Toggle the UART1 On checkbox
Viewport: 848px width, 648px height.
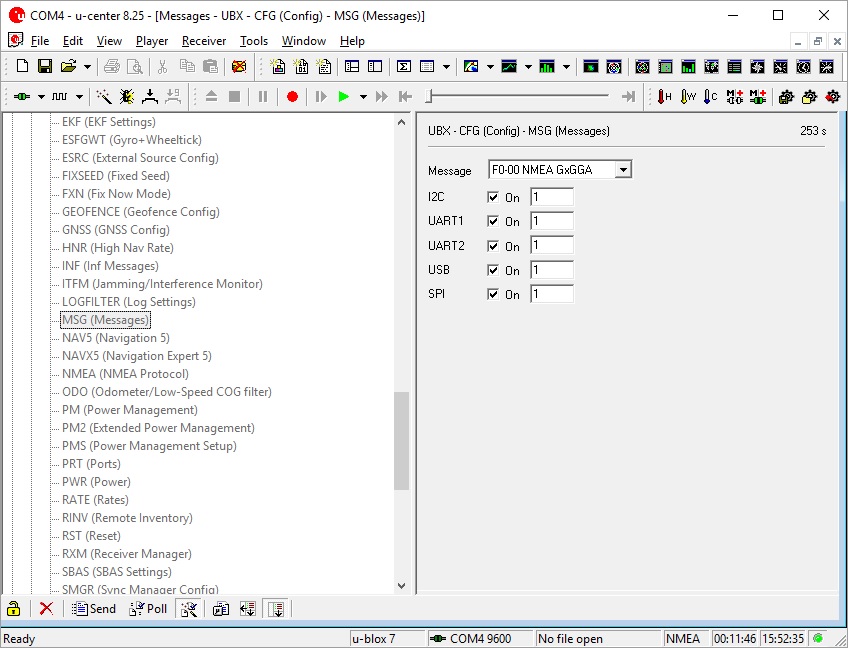[493, 221]
